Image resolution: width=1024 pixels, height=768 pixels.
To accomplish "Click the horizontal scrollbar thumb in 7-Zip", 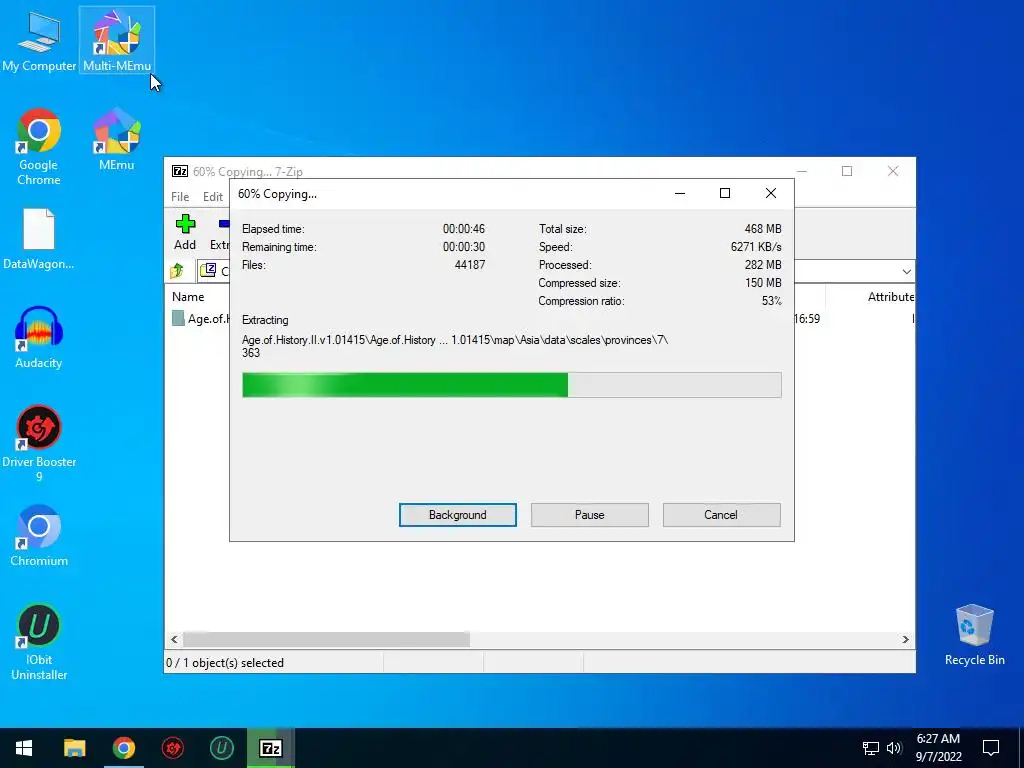I will pos(326,639).
